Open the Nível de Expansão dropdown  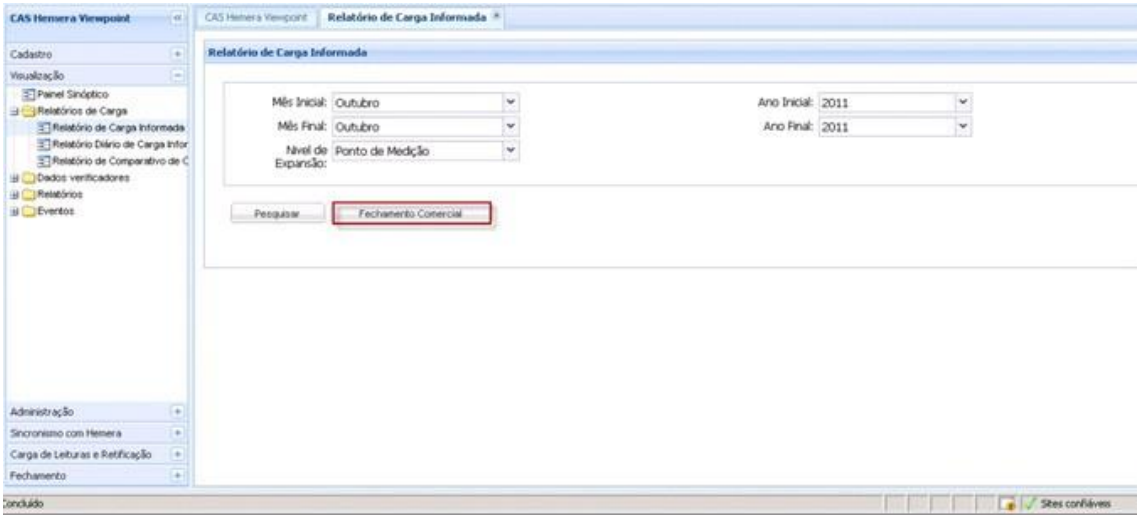(510, 150)
